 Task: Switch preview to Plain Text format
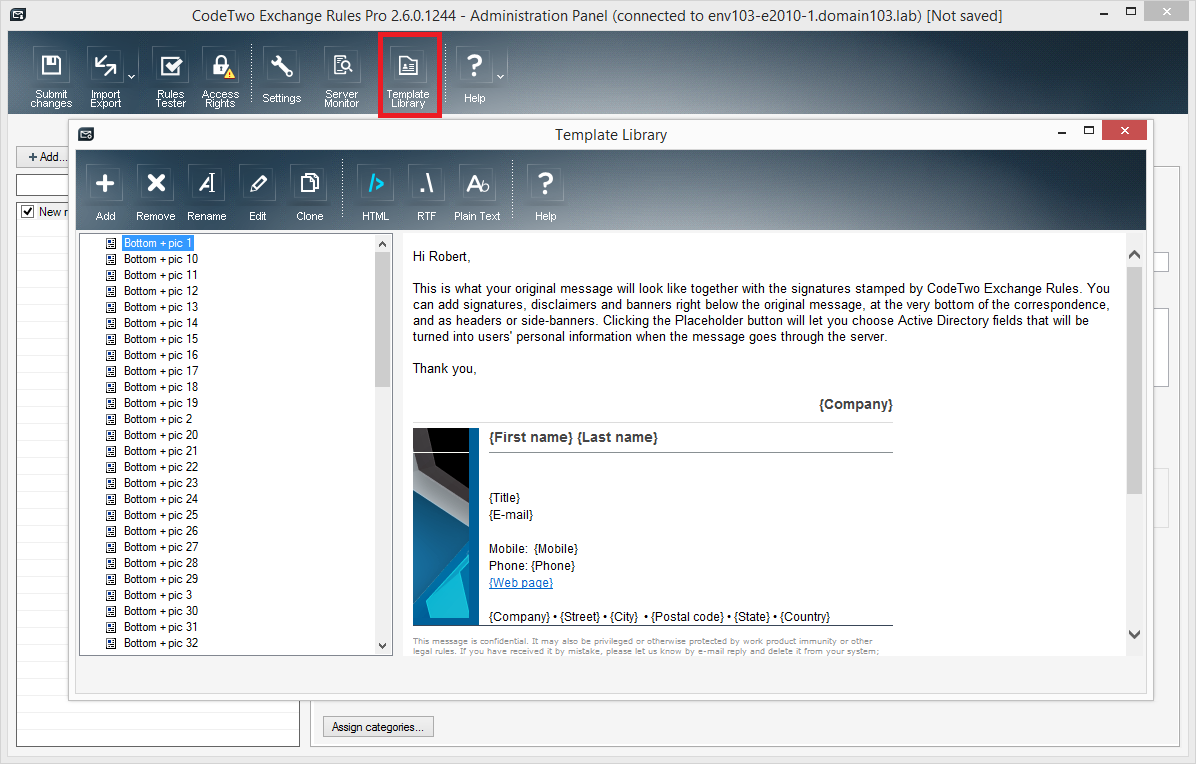[477, 194]
